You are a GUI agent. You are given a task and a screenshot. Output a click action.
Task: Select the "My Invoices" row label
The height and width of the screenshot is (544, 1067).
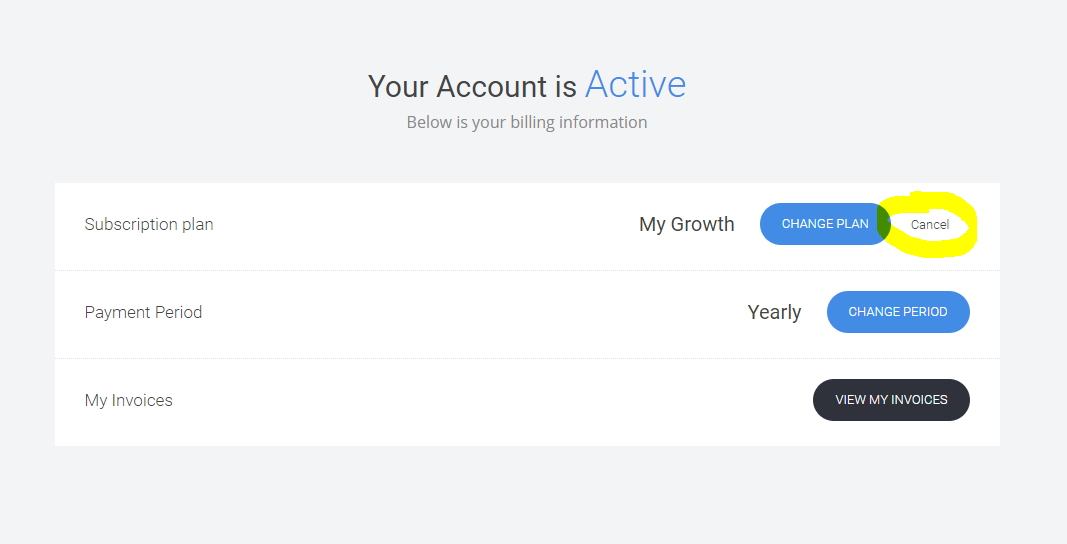(x=129, y=400)
